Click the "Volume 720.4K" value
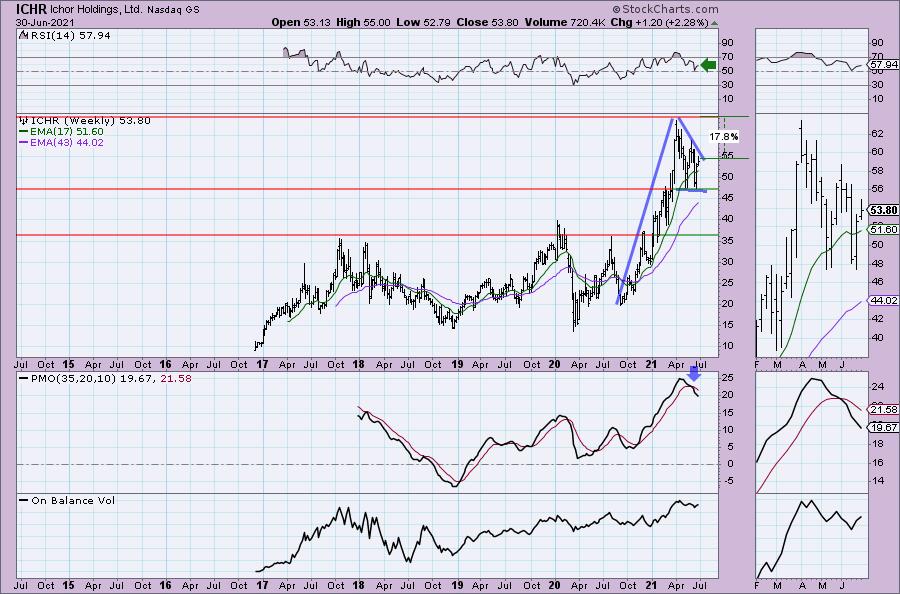The image size is (900, 594). [563, 22]
